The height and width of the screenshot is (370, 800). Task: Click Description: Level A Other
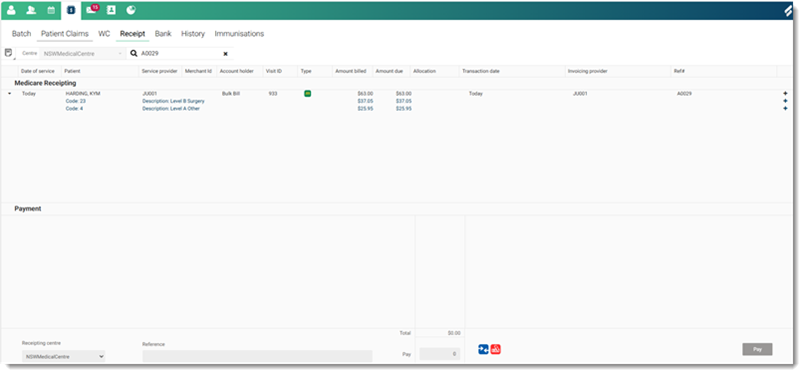click(171, 108)
